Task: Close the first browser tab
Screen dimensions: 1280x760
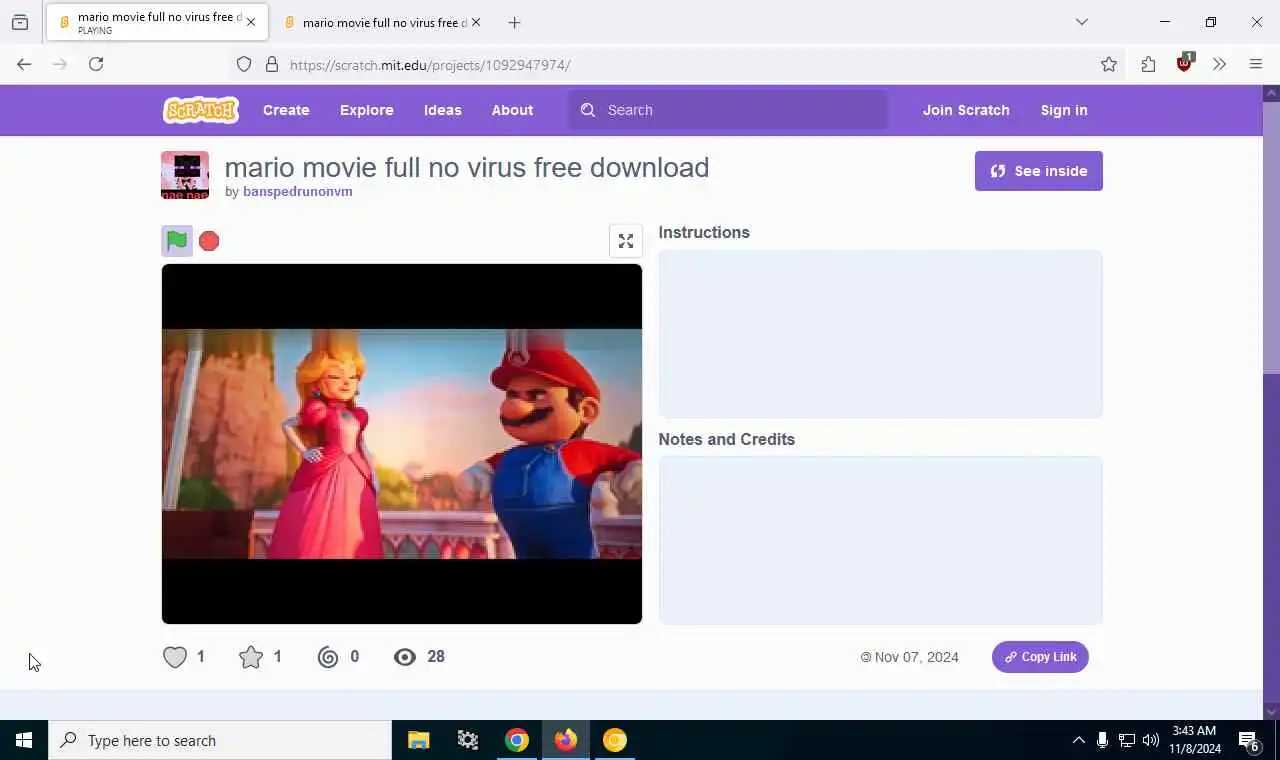Action: click(x=251, y=22)
